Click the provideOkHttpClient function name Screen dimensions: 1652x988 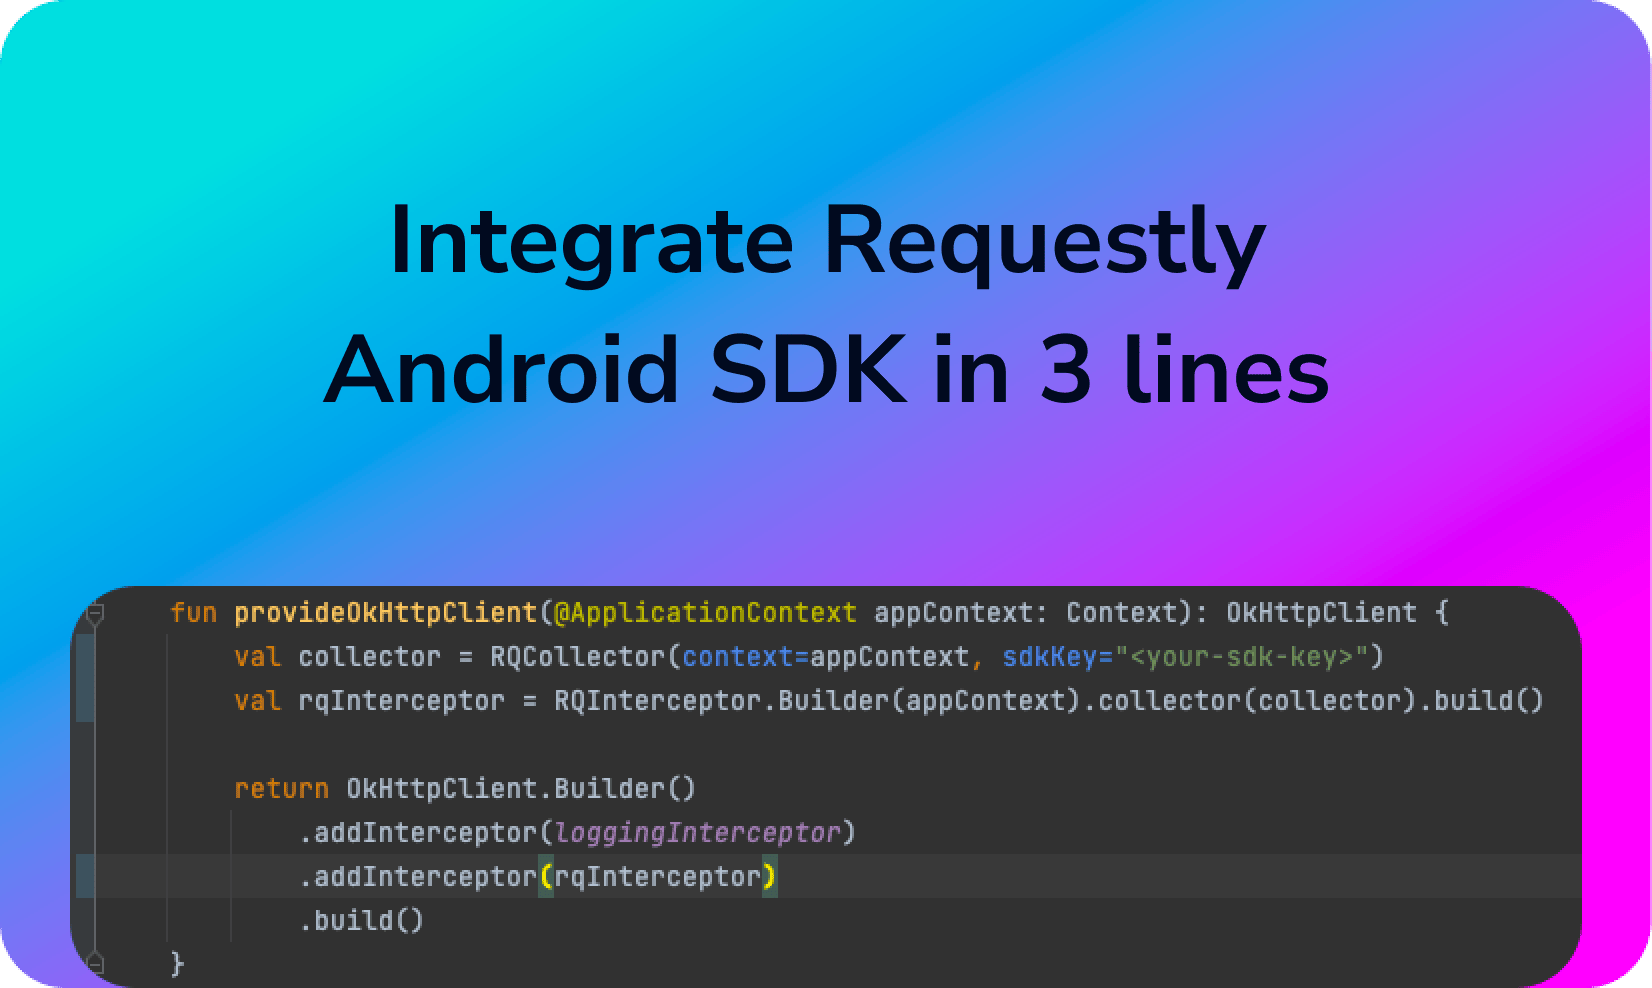click(x=386, y=613)
